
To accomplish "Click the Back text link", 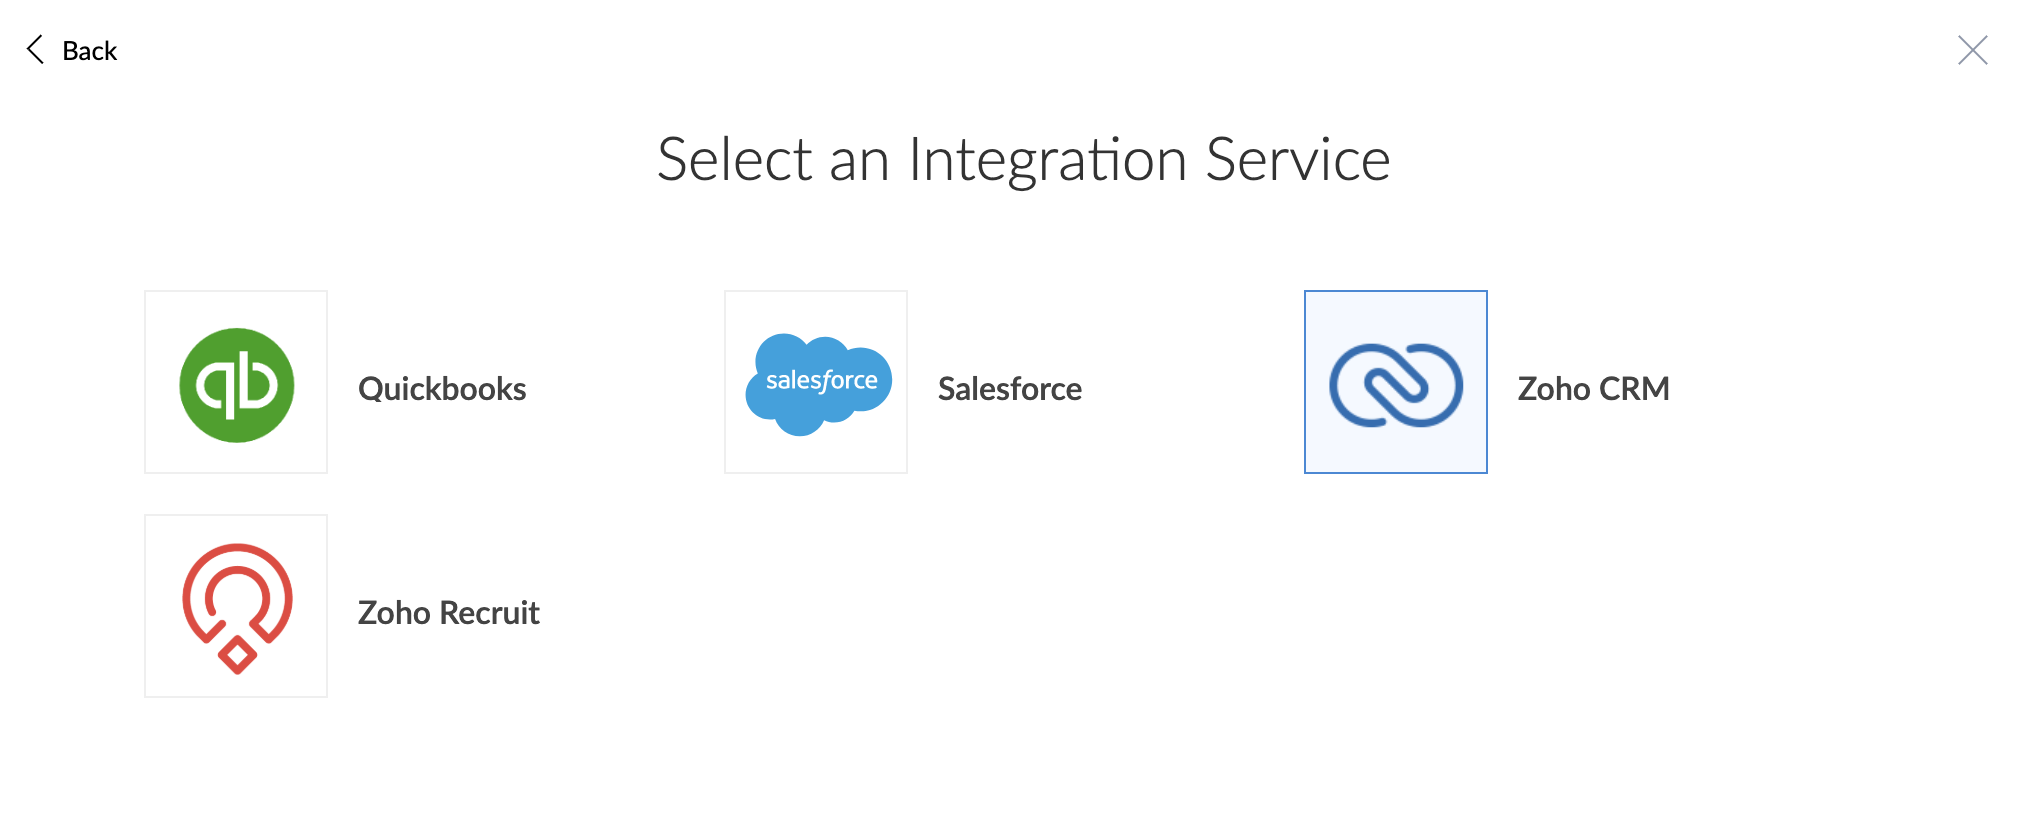I will (x=89, y=51).
